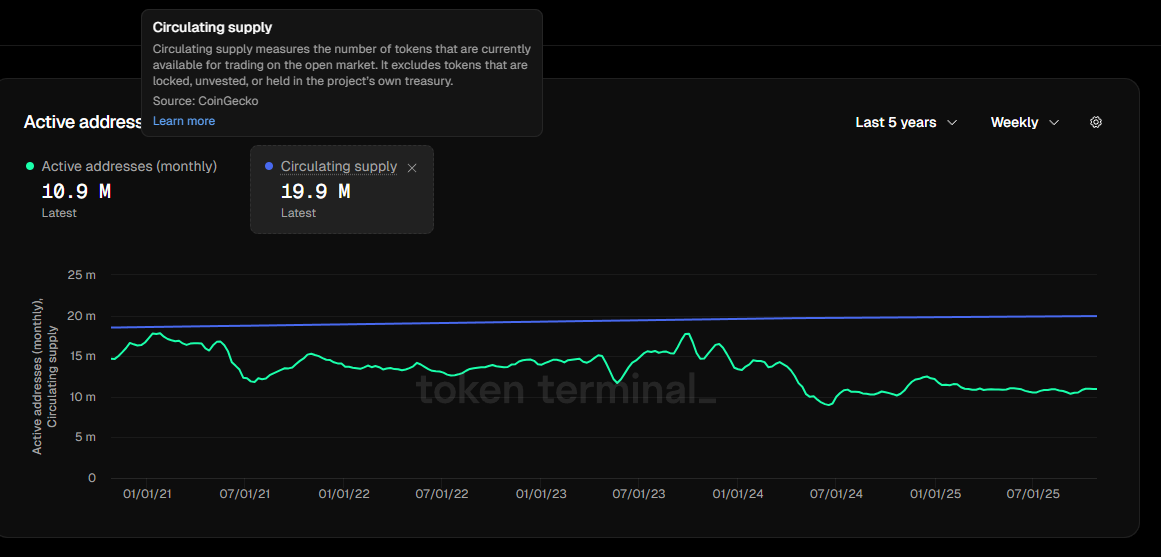The height and width of the screenshot is (557, 1161).
Task: Click the blue Circulating supply color dot
Action: [269, 166]
